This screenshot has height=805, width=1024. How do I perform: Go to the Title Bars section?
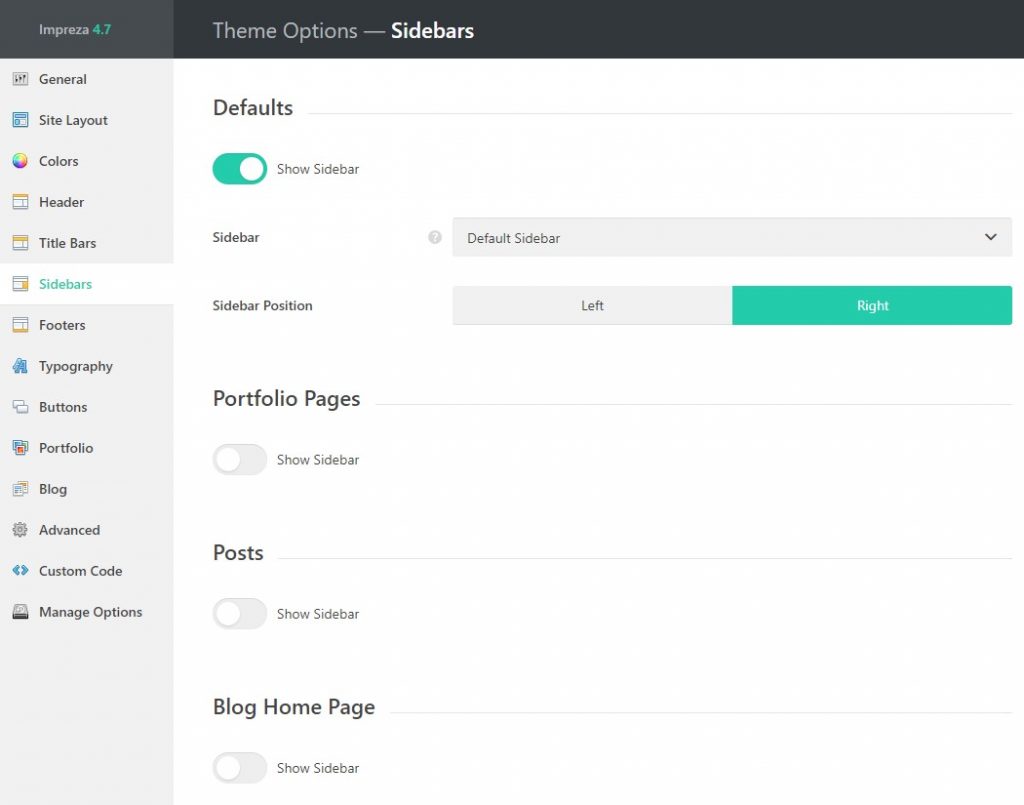pyautogui.click(x=67, y=243)
